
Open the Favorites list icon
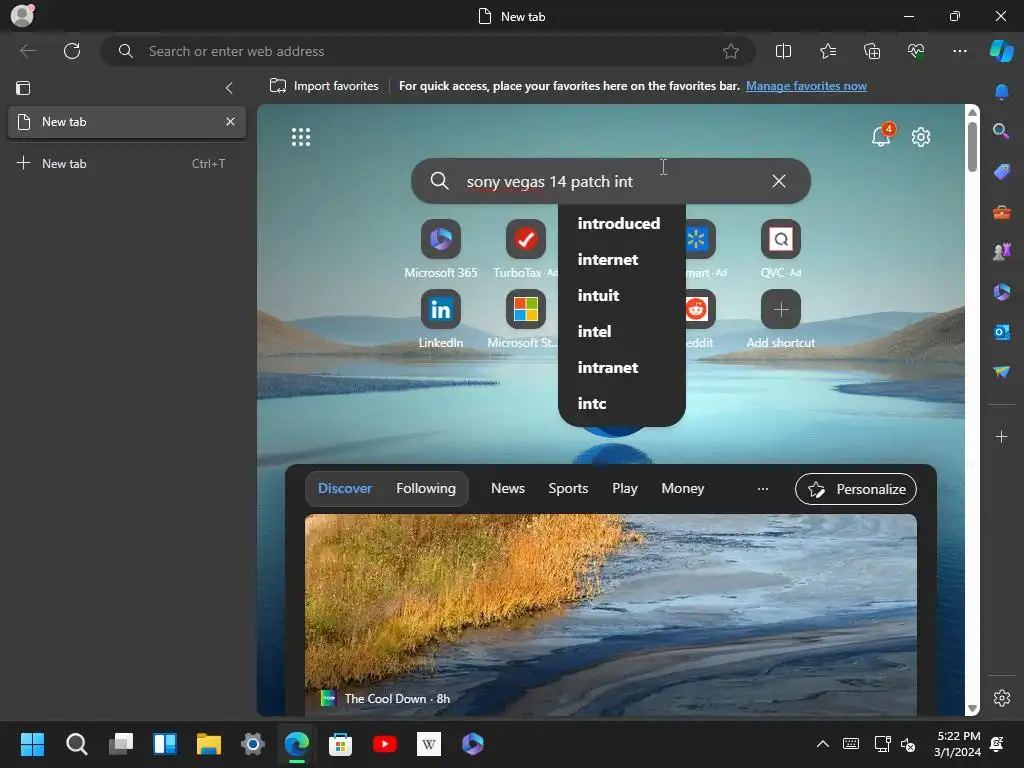[x=827, y=51]
